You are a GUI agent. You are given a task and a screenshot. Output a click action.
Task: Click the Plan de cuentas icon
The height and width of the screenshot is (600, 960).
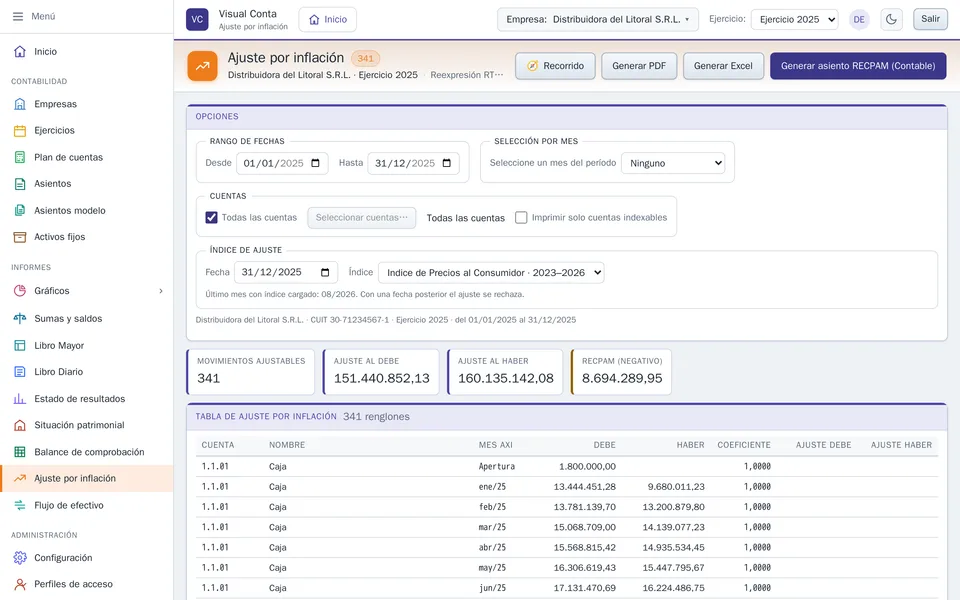(20, 157)
